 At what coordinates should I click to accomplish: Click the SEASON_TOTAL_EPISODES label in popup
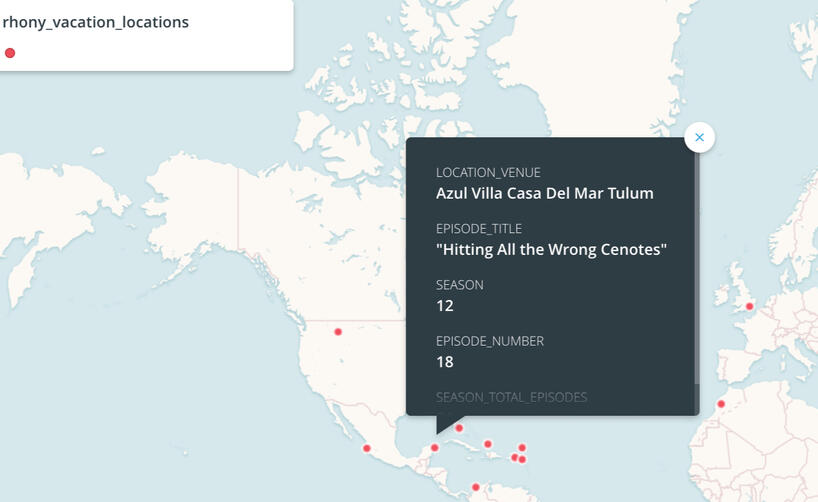coord(511,397)
